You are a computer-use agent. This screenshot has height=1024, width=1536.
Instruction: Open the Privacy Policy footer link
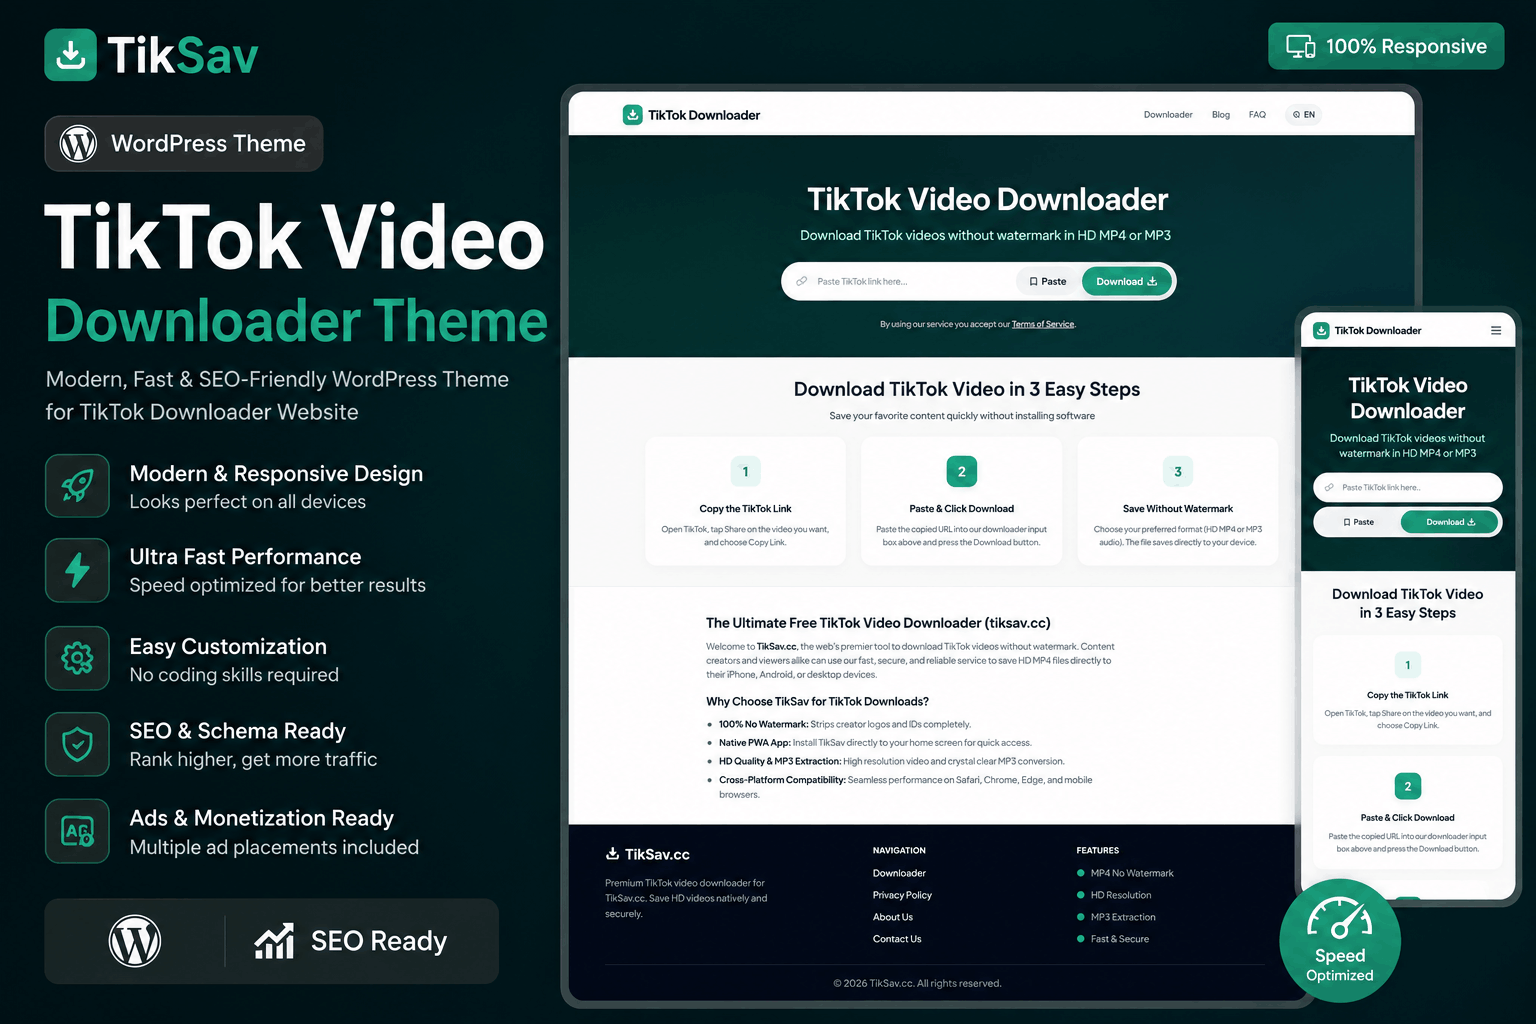[902, 895]
